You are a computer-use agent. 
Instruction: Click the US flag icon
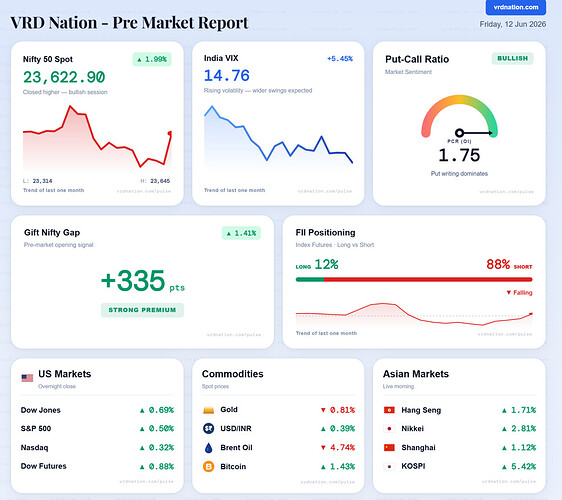pyautogui.click(x=27, y=378)
